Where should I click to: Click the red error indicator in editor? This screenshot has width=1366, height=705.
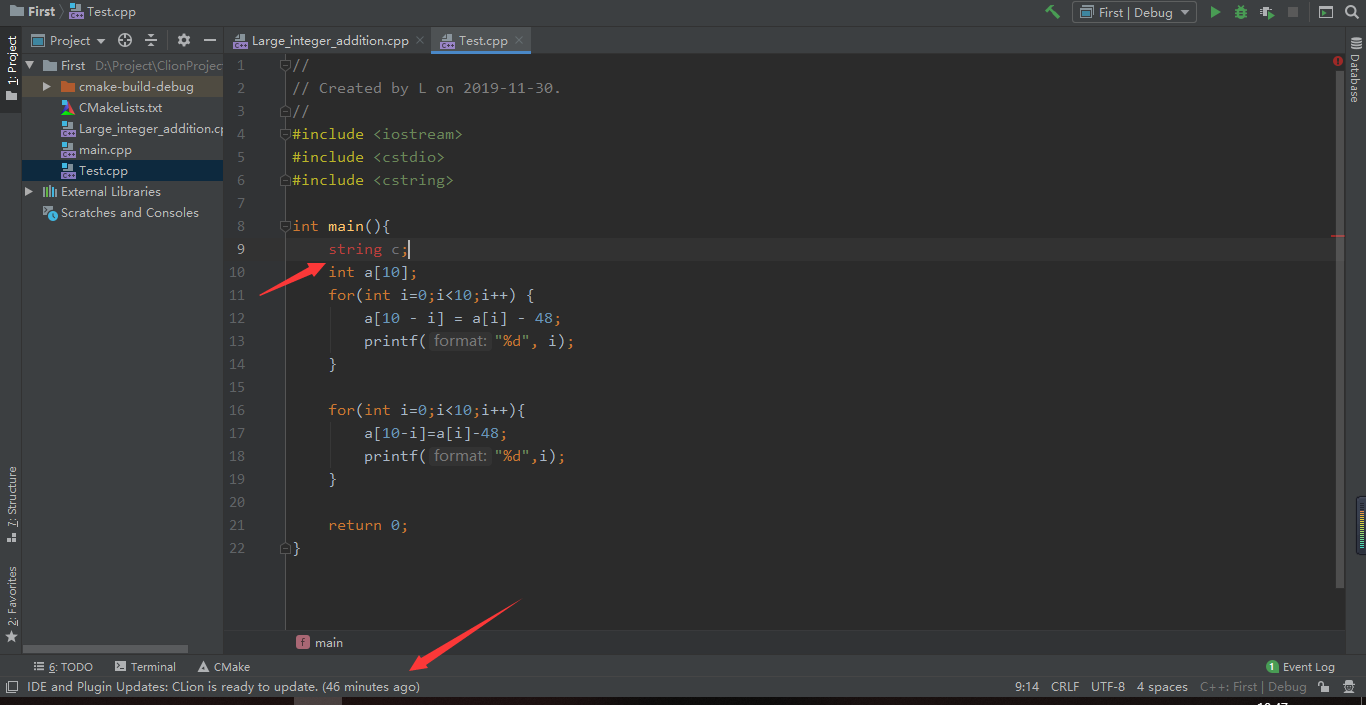pyautogui.click(x=1338, y=61)
